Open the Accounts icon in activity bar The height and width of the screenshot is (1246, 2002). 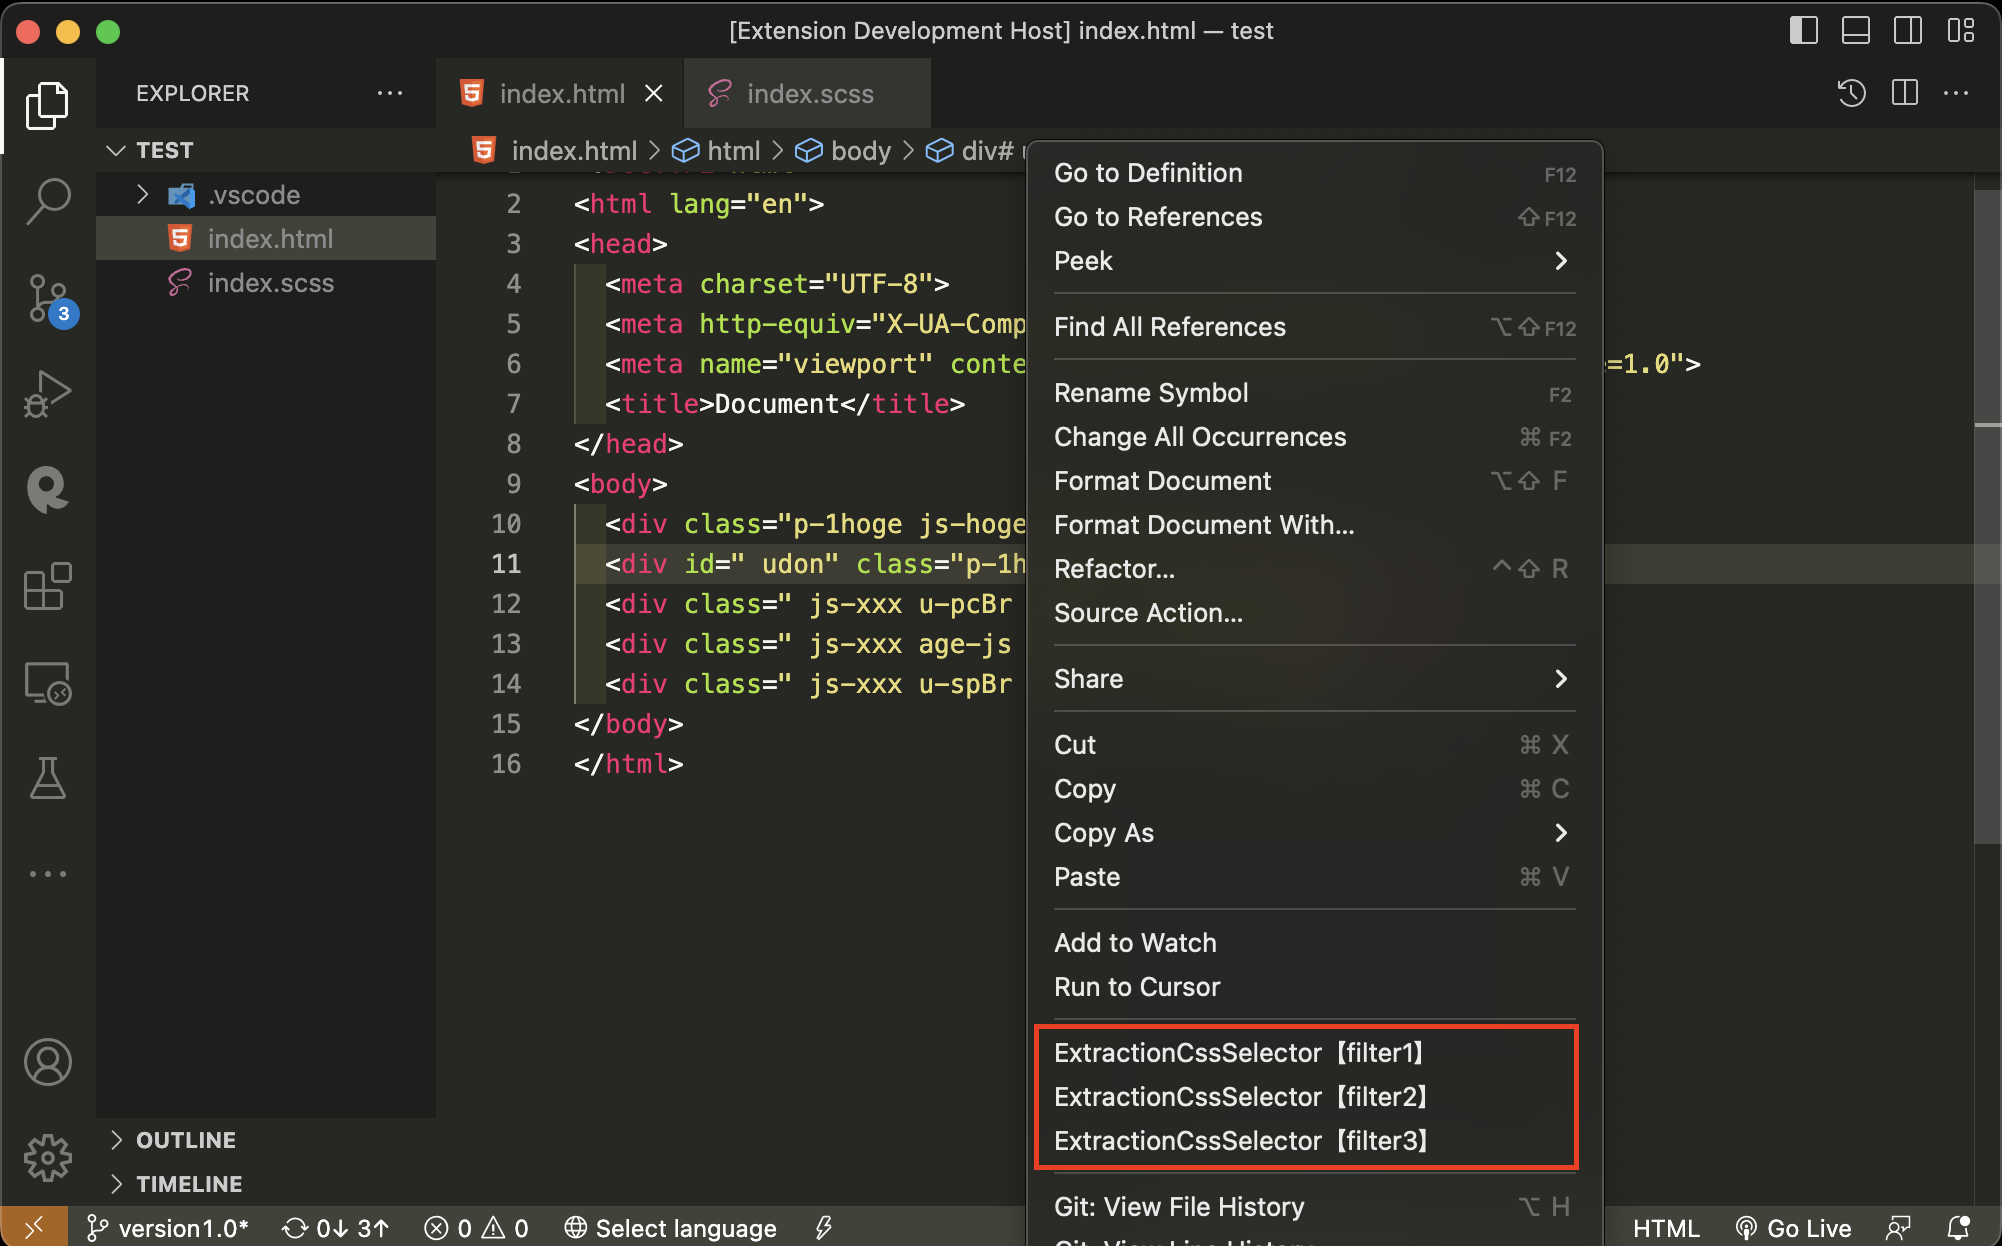click(47, 1062)
